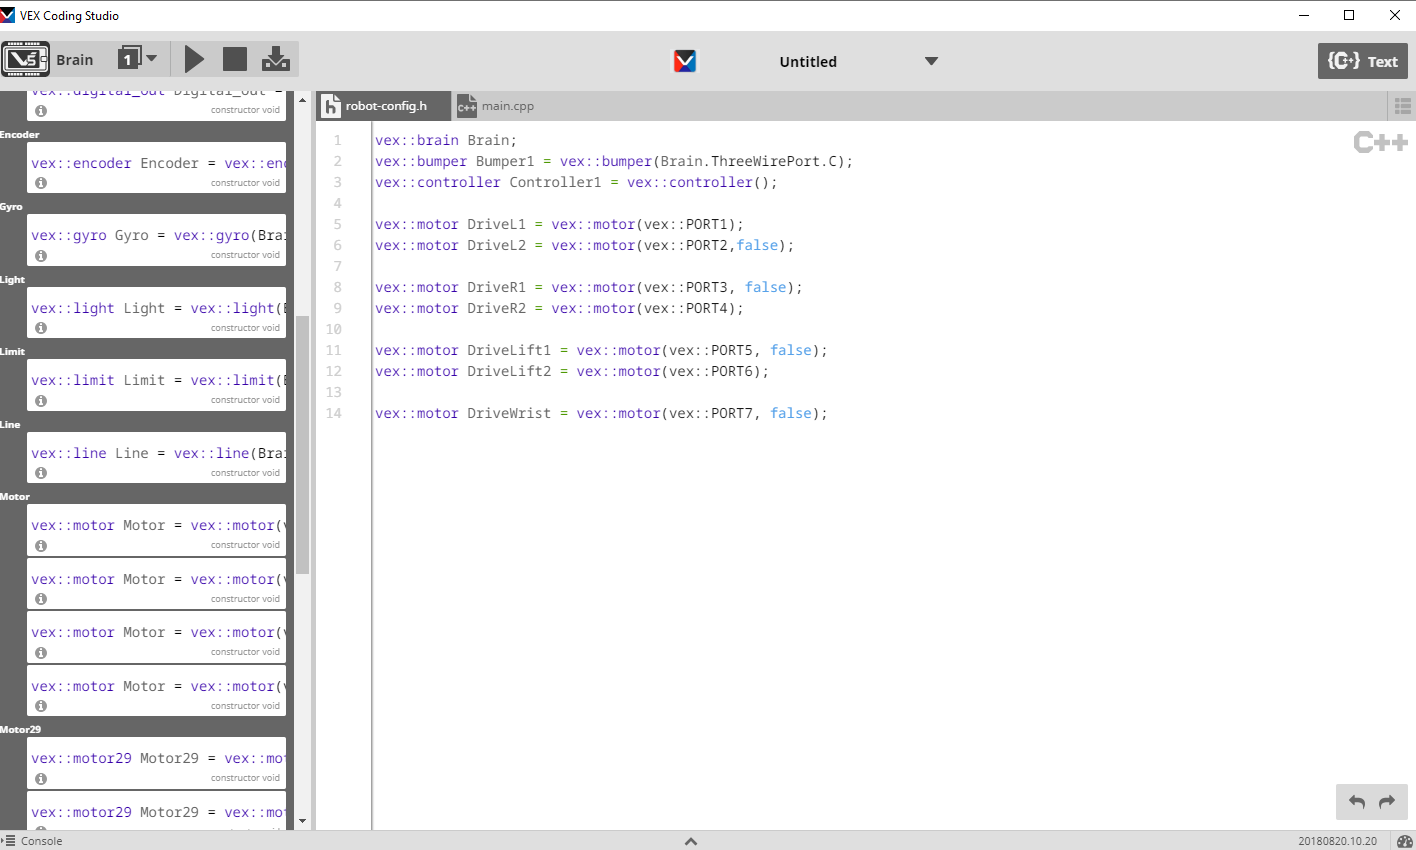Viewport: 1416px width, 850px height.
Task: Switch to the robot-config.h tab
Action: point(384,106)
